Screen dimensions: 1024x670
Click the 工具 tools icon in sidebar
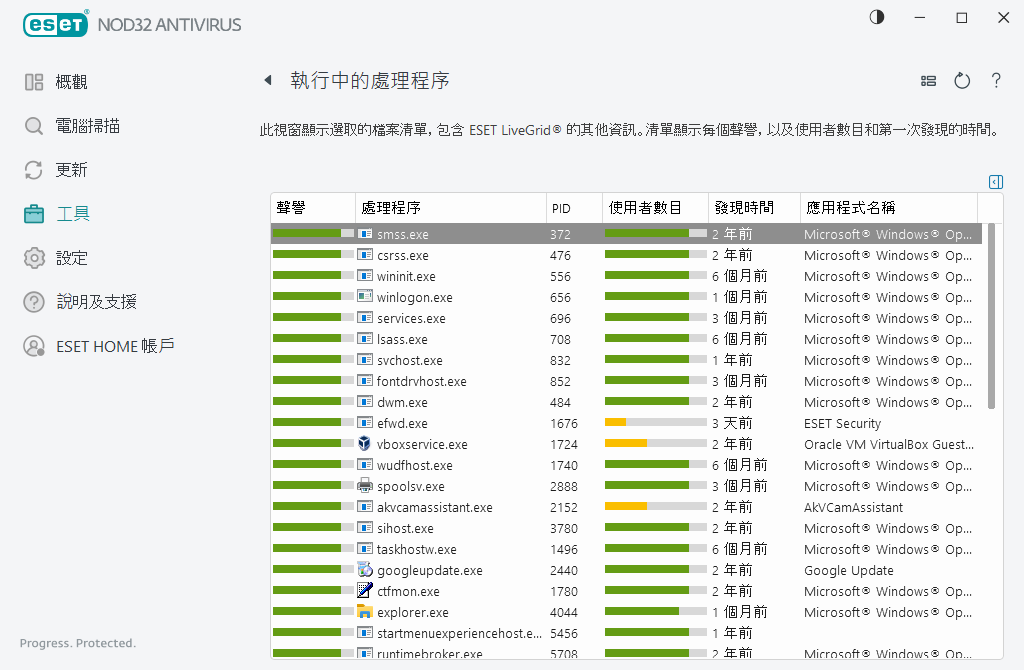[x=32, y=213]
